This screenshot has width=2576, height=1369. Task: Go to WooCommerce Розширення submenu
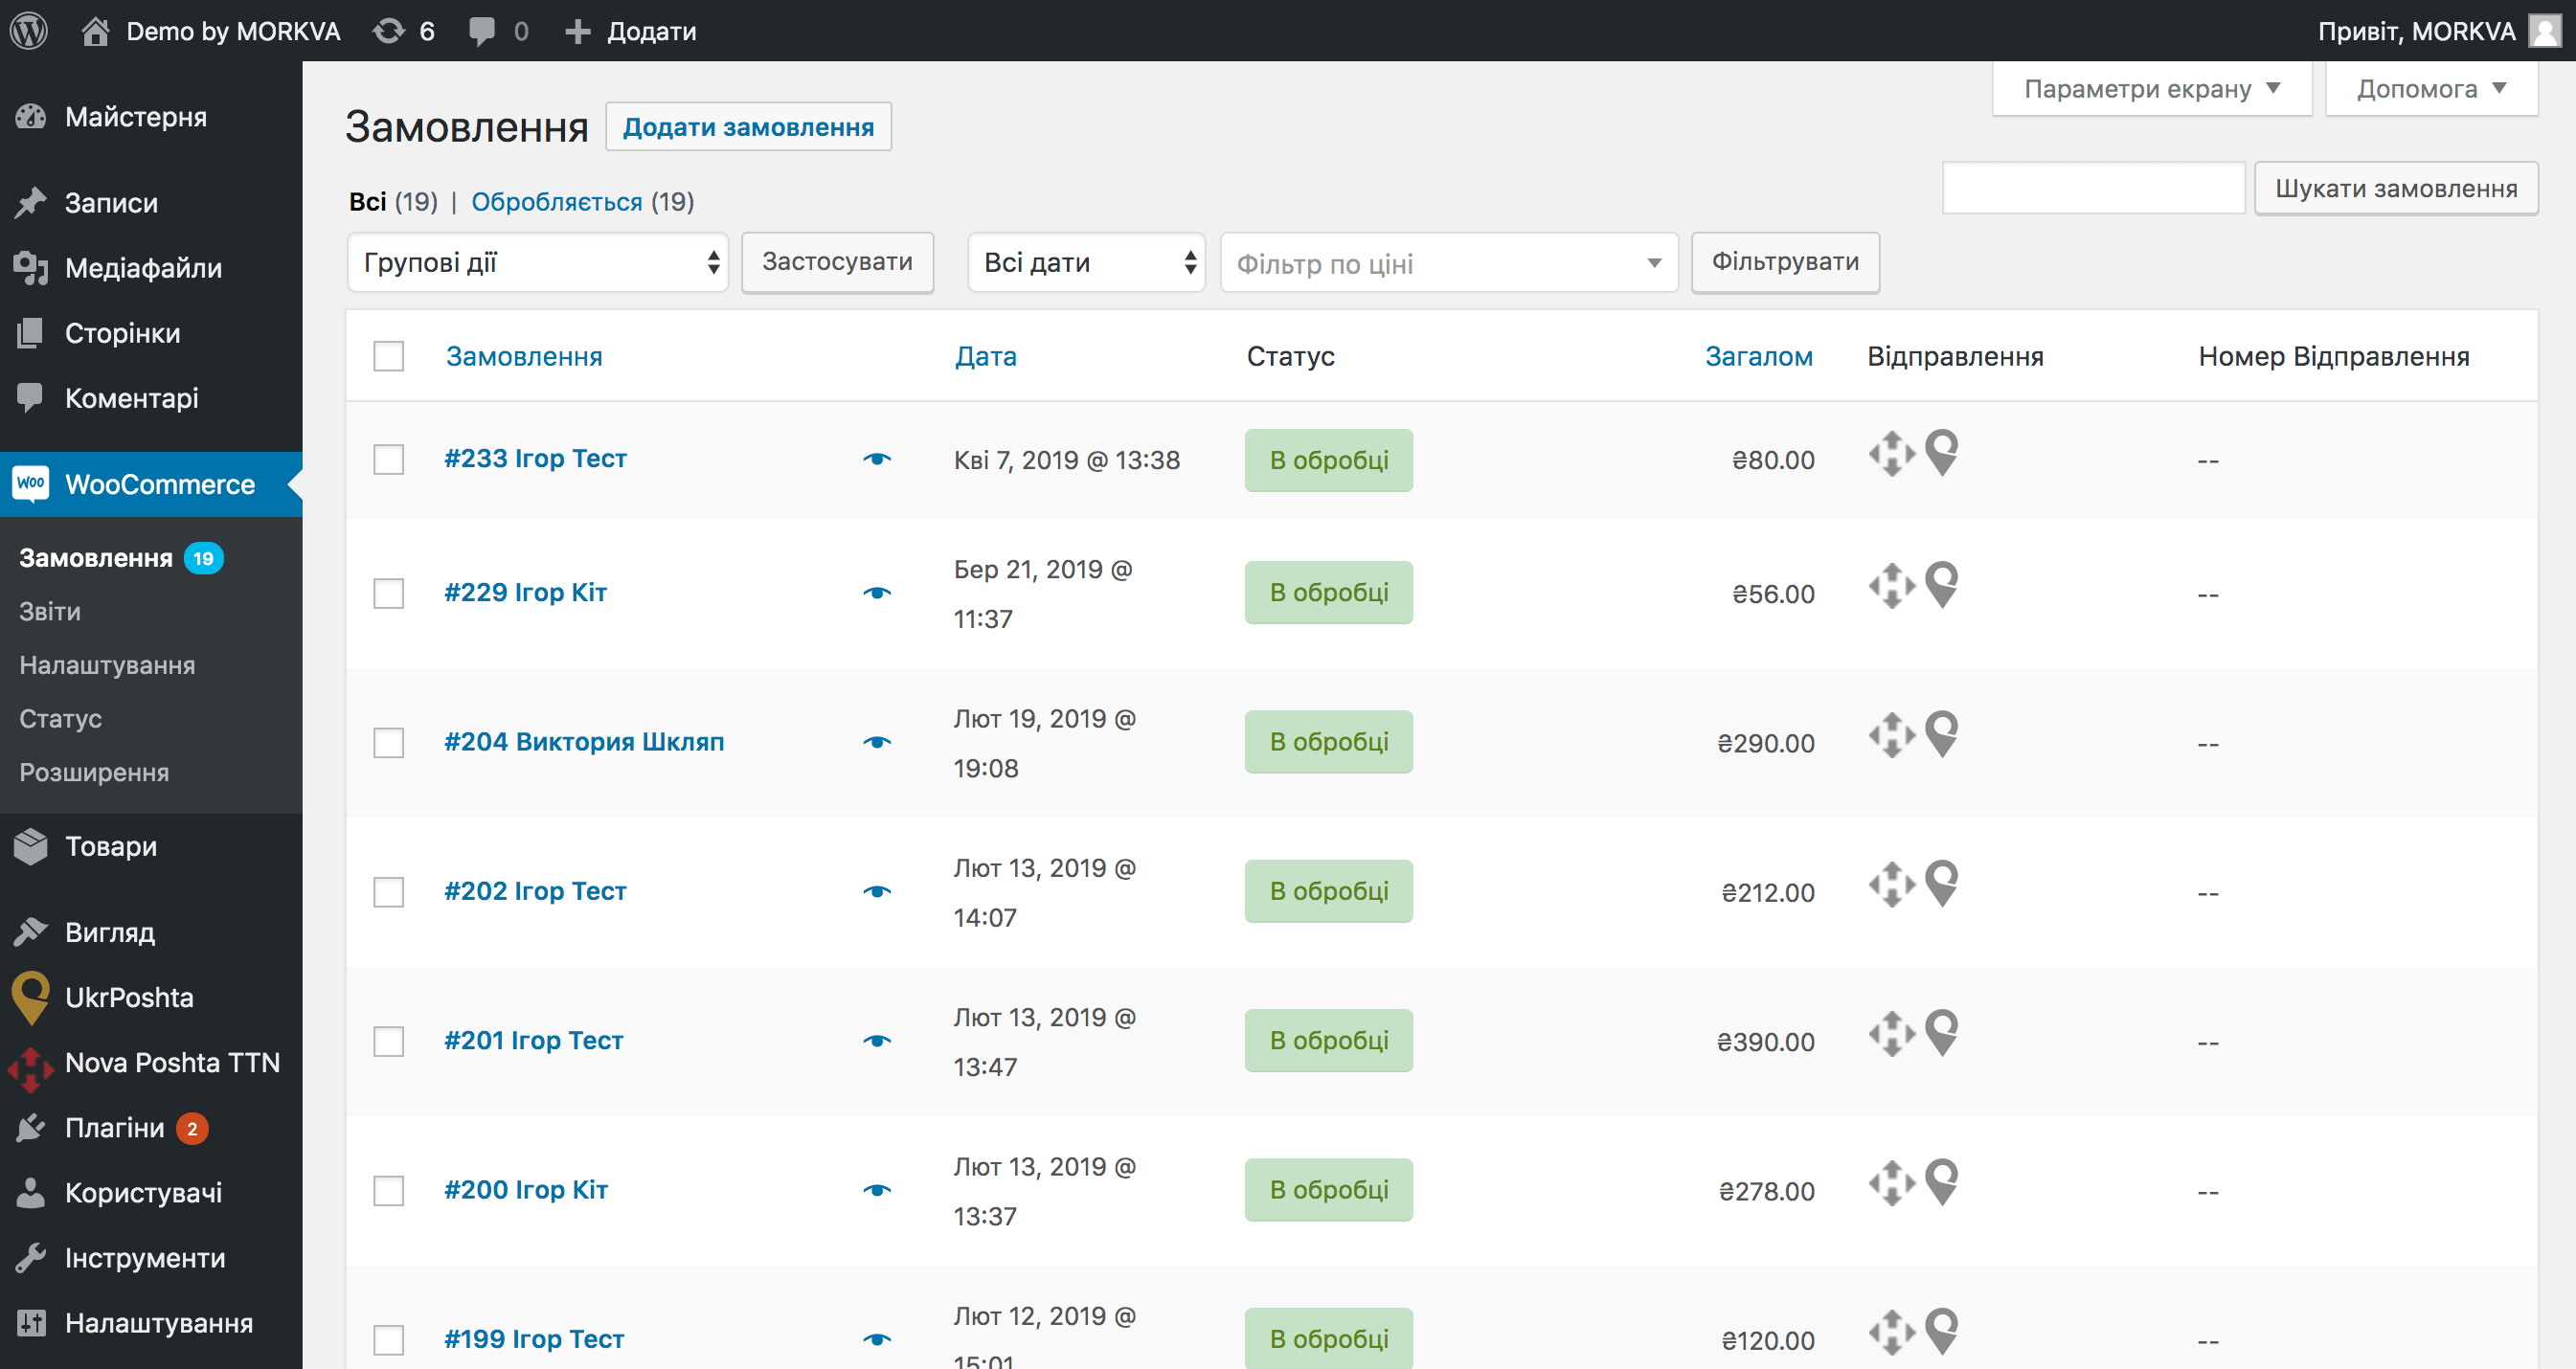[94, 772]
